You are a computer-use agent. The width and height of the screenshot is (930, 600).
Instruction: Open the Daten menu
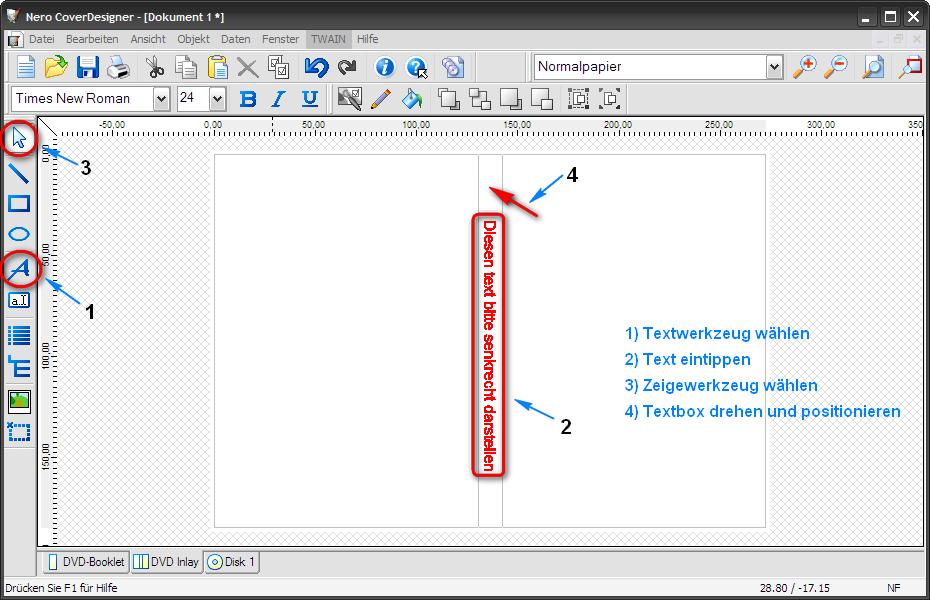point(235,39)
